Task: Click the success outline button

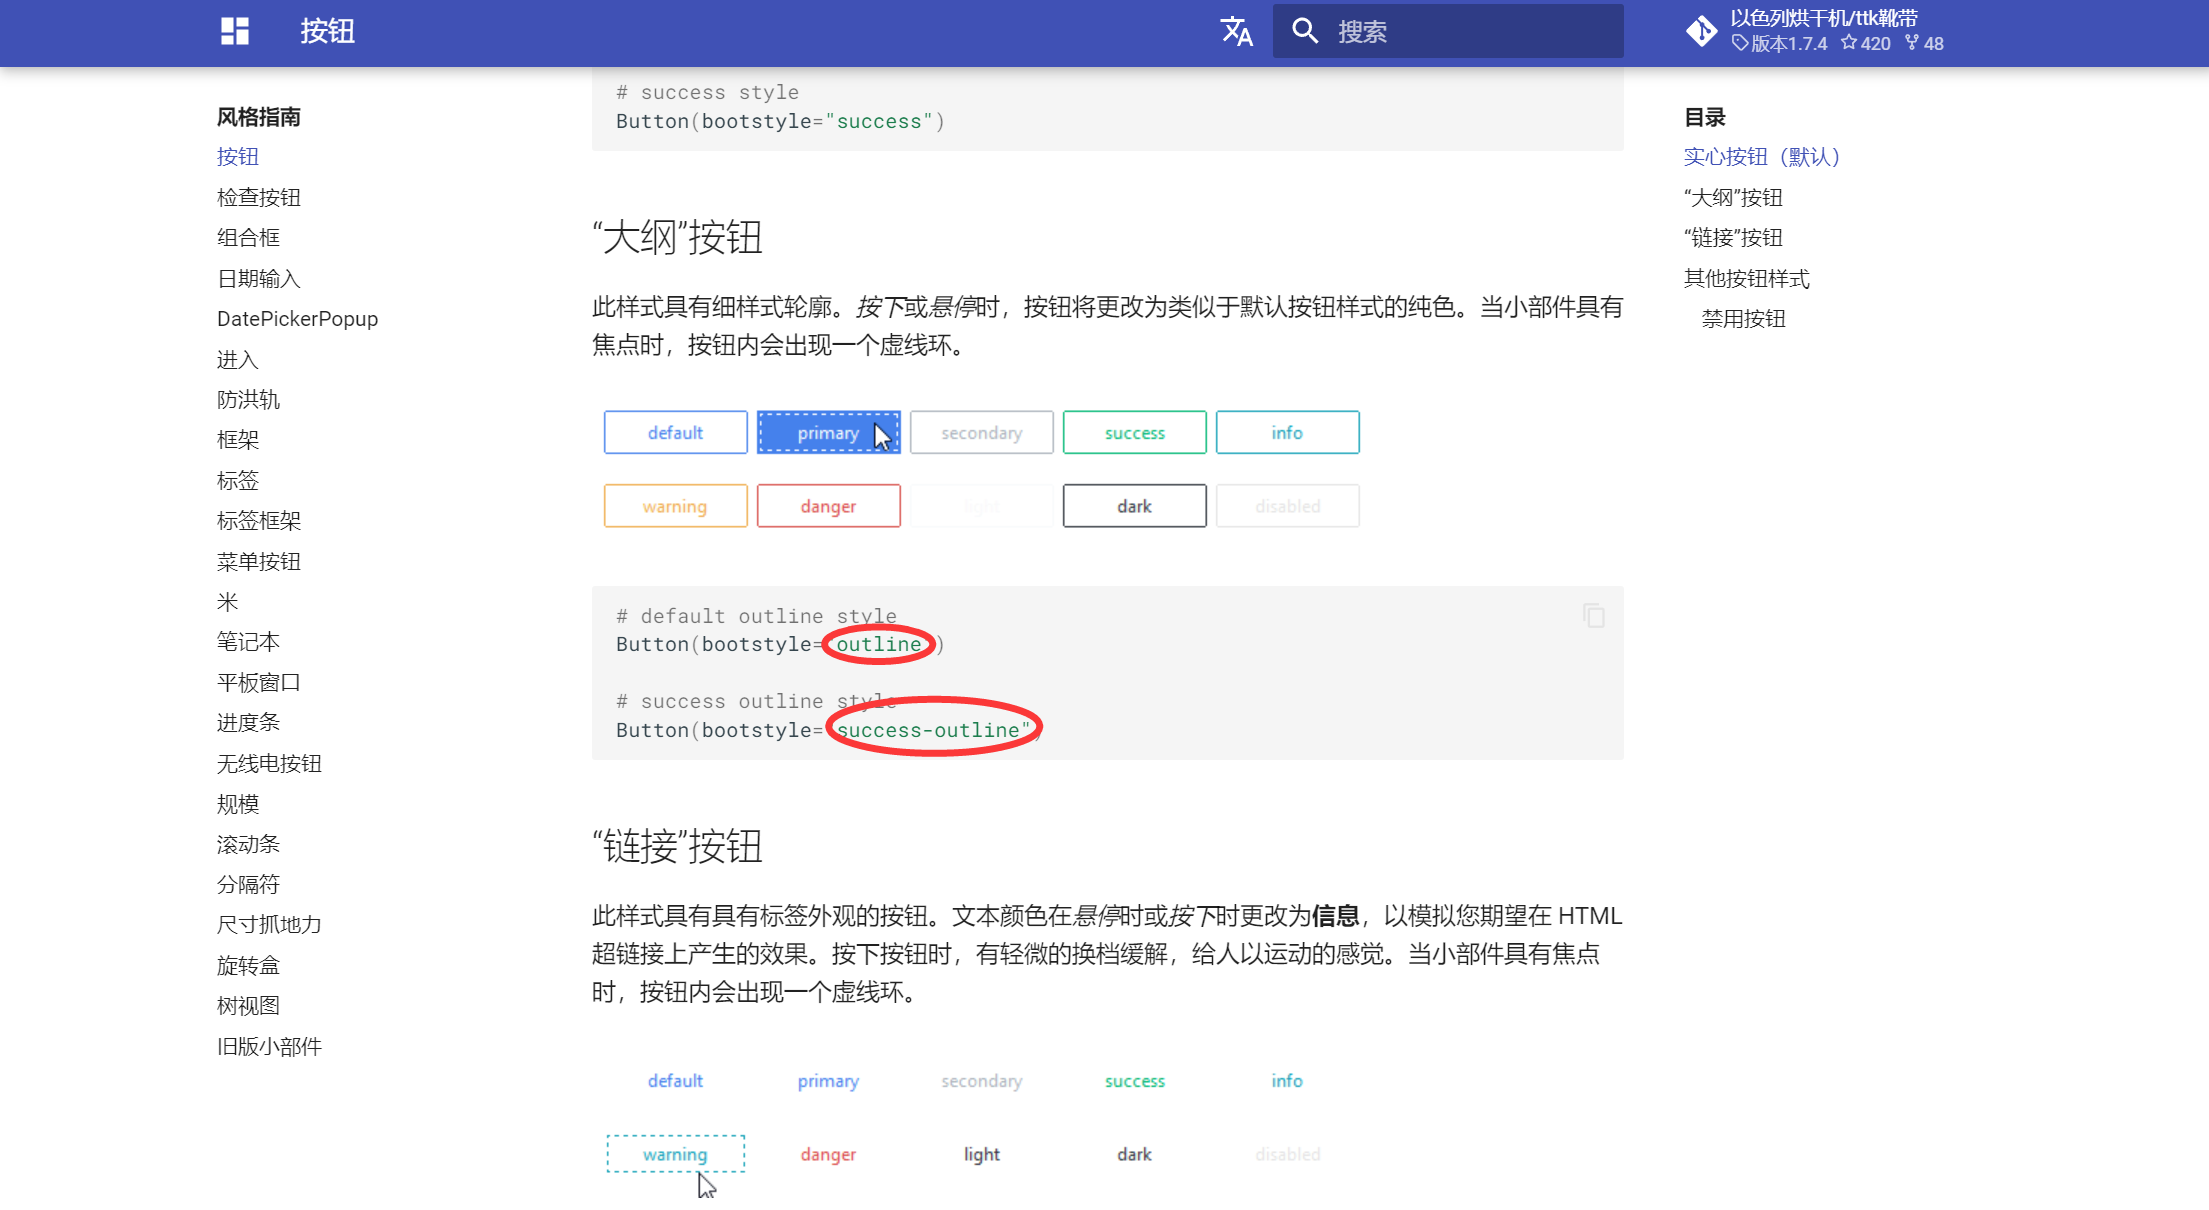Action: click(1134, 433)
